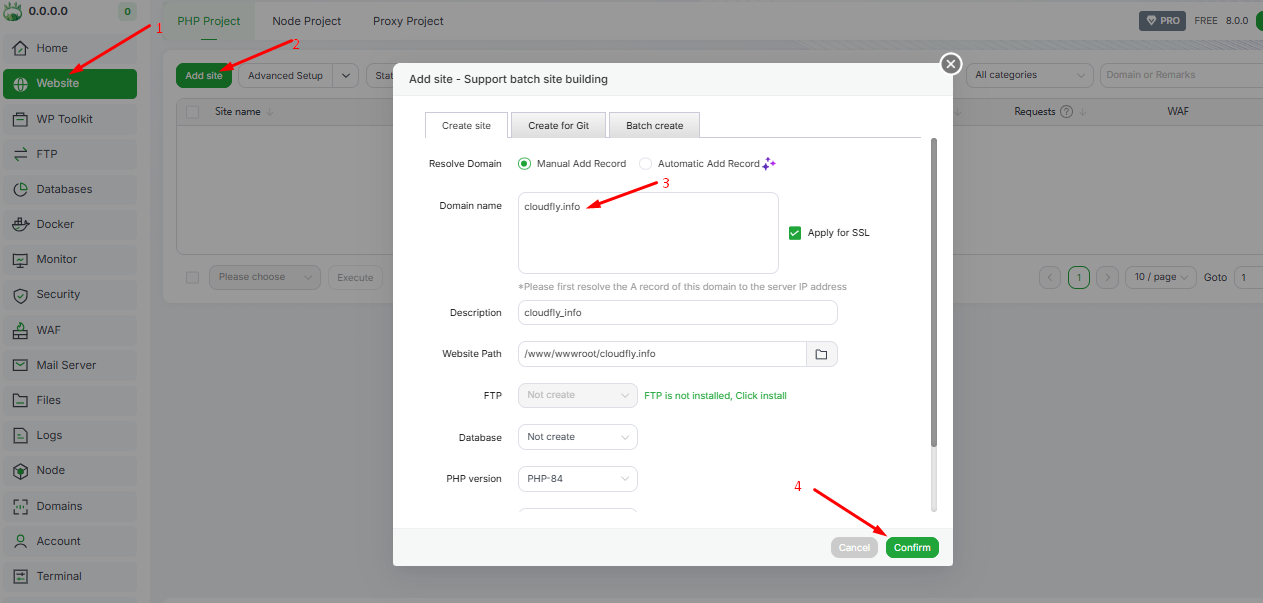Image resolution: width=1263 pixels, height=603 pixels.
Task: Open Databases via its sidebar icon
Action: point(20,189)
